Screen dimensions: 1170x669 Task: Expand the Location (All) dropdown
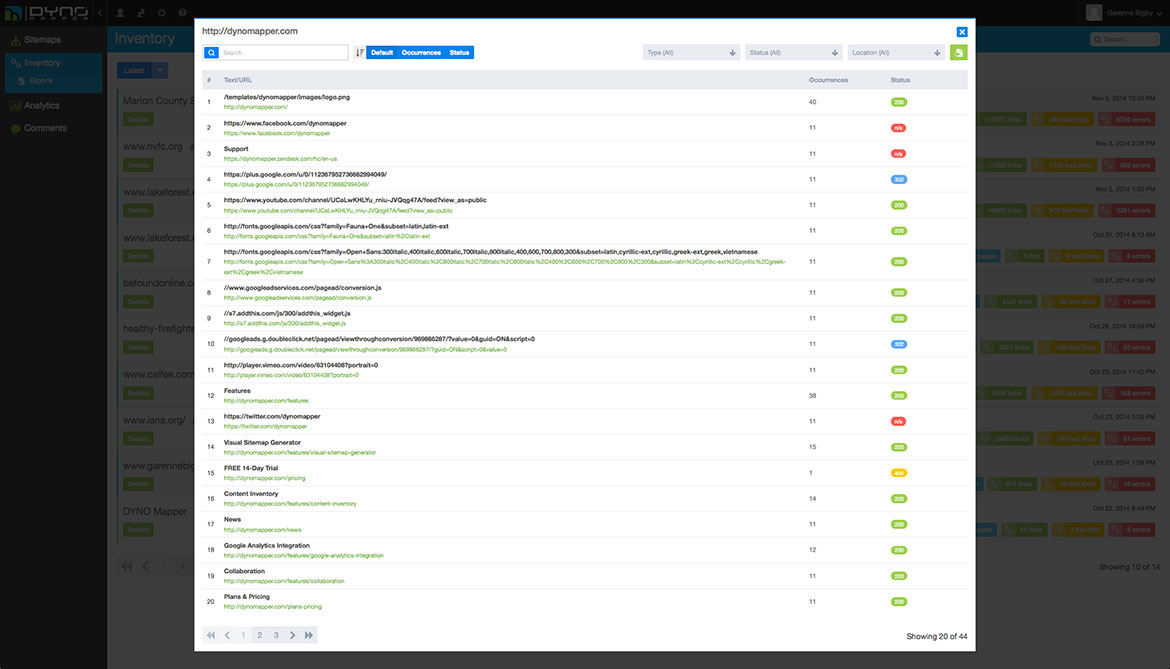tap(895, 53)
